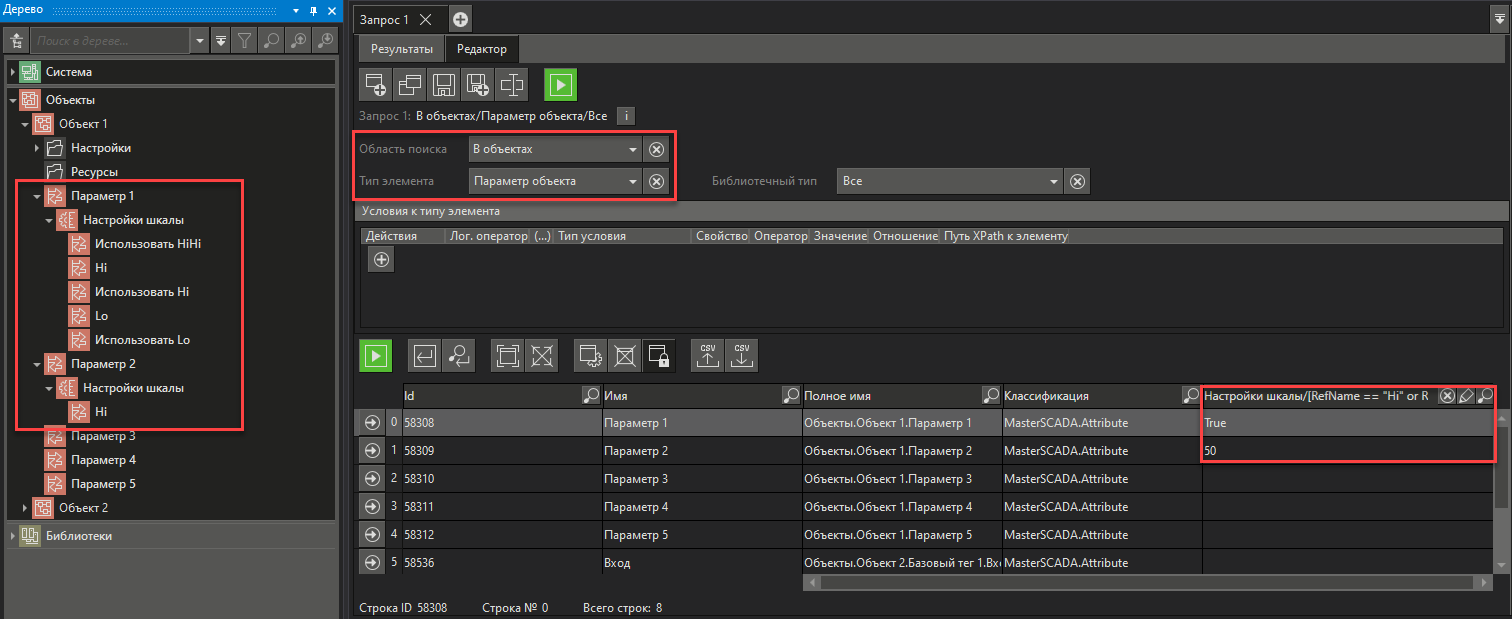Toggle the collapse-all arrow button in tree toolbar
This screenshot has width=1512, height=619.
221,41
